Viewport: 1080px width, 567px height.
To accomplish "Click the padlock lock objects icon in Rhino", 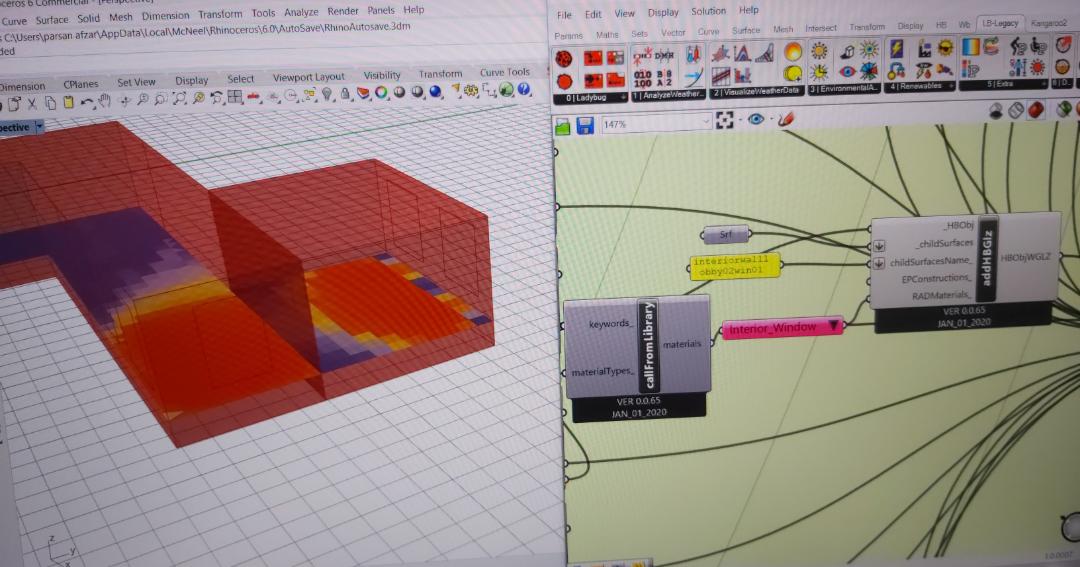I will click(345, 94).
